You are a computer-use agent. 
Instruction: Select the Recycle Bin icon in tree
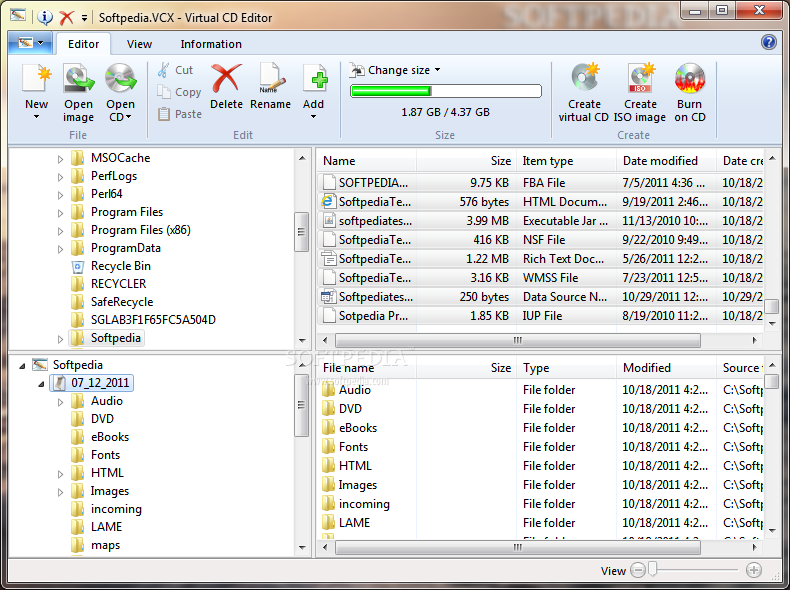(x=78, y=266)
